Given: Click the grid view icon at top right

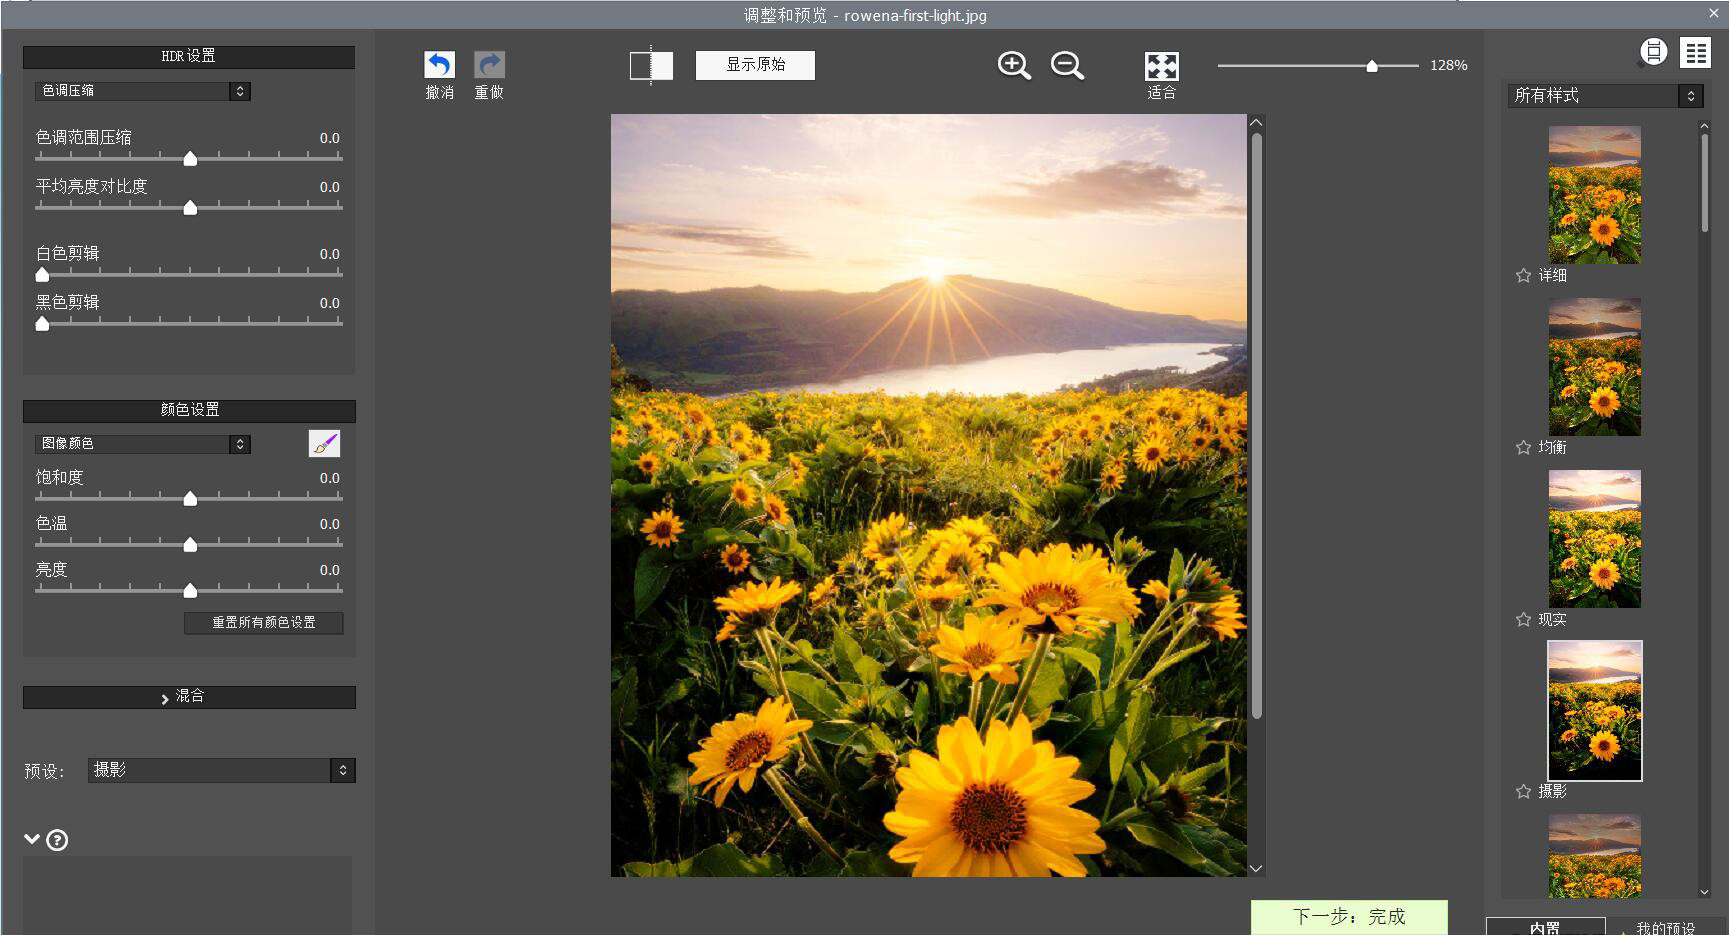Looking at the screenshot, I should click(1694, 52).
